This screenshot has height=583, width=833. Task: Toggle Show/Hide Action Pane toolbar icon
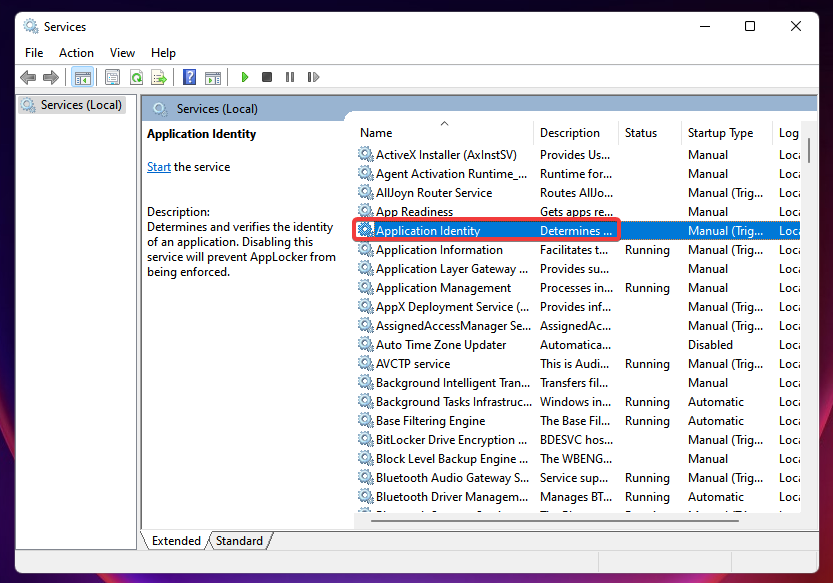coord(213,78)
